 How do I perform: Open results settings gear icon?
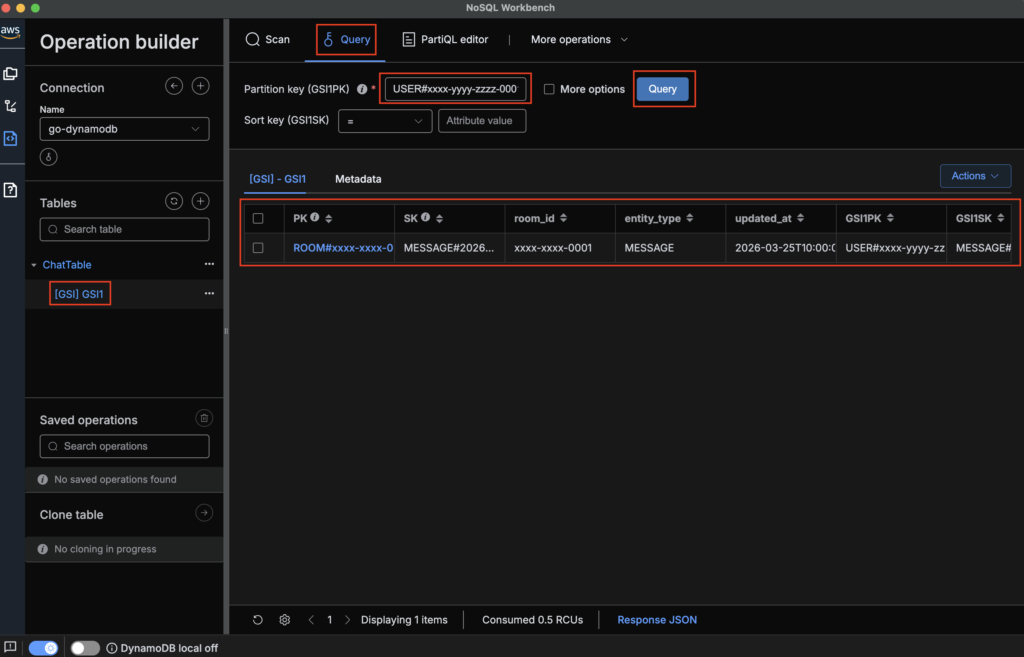[x=285, y=620]
